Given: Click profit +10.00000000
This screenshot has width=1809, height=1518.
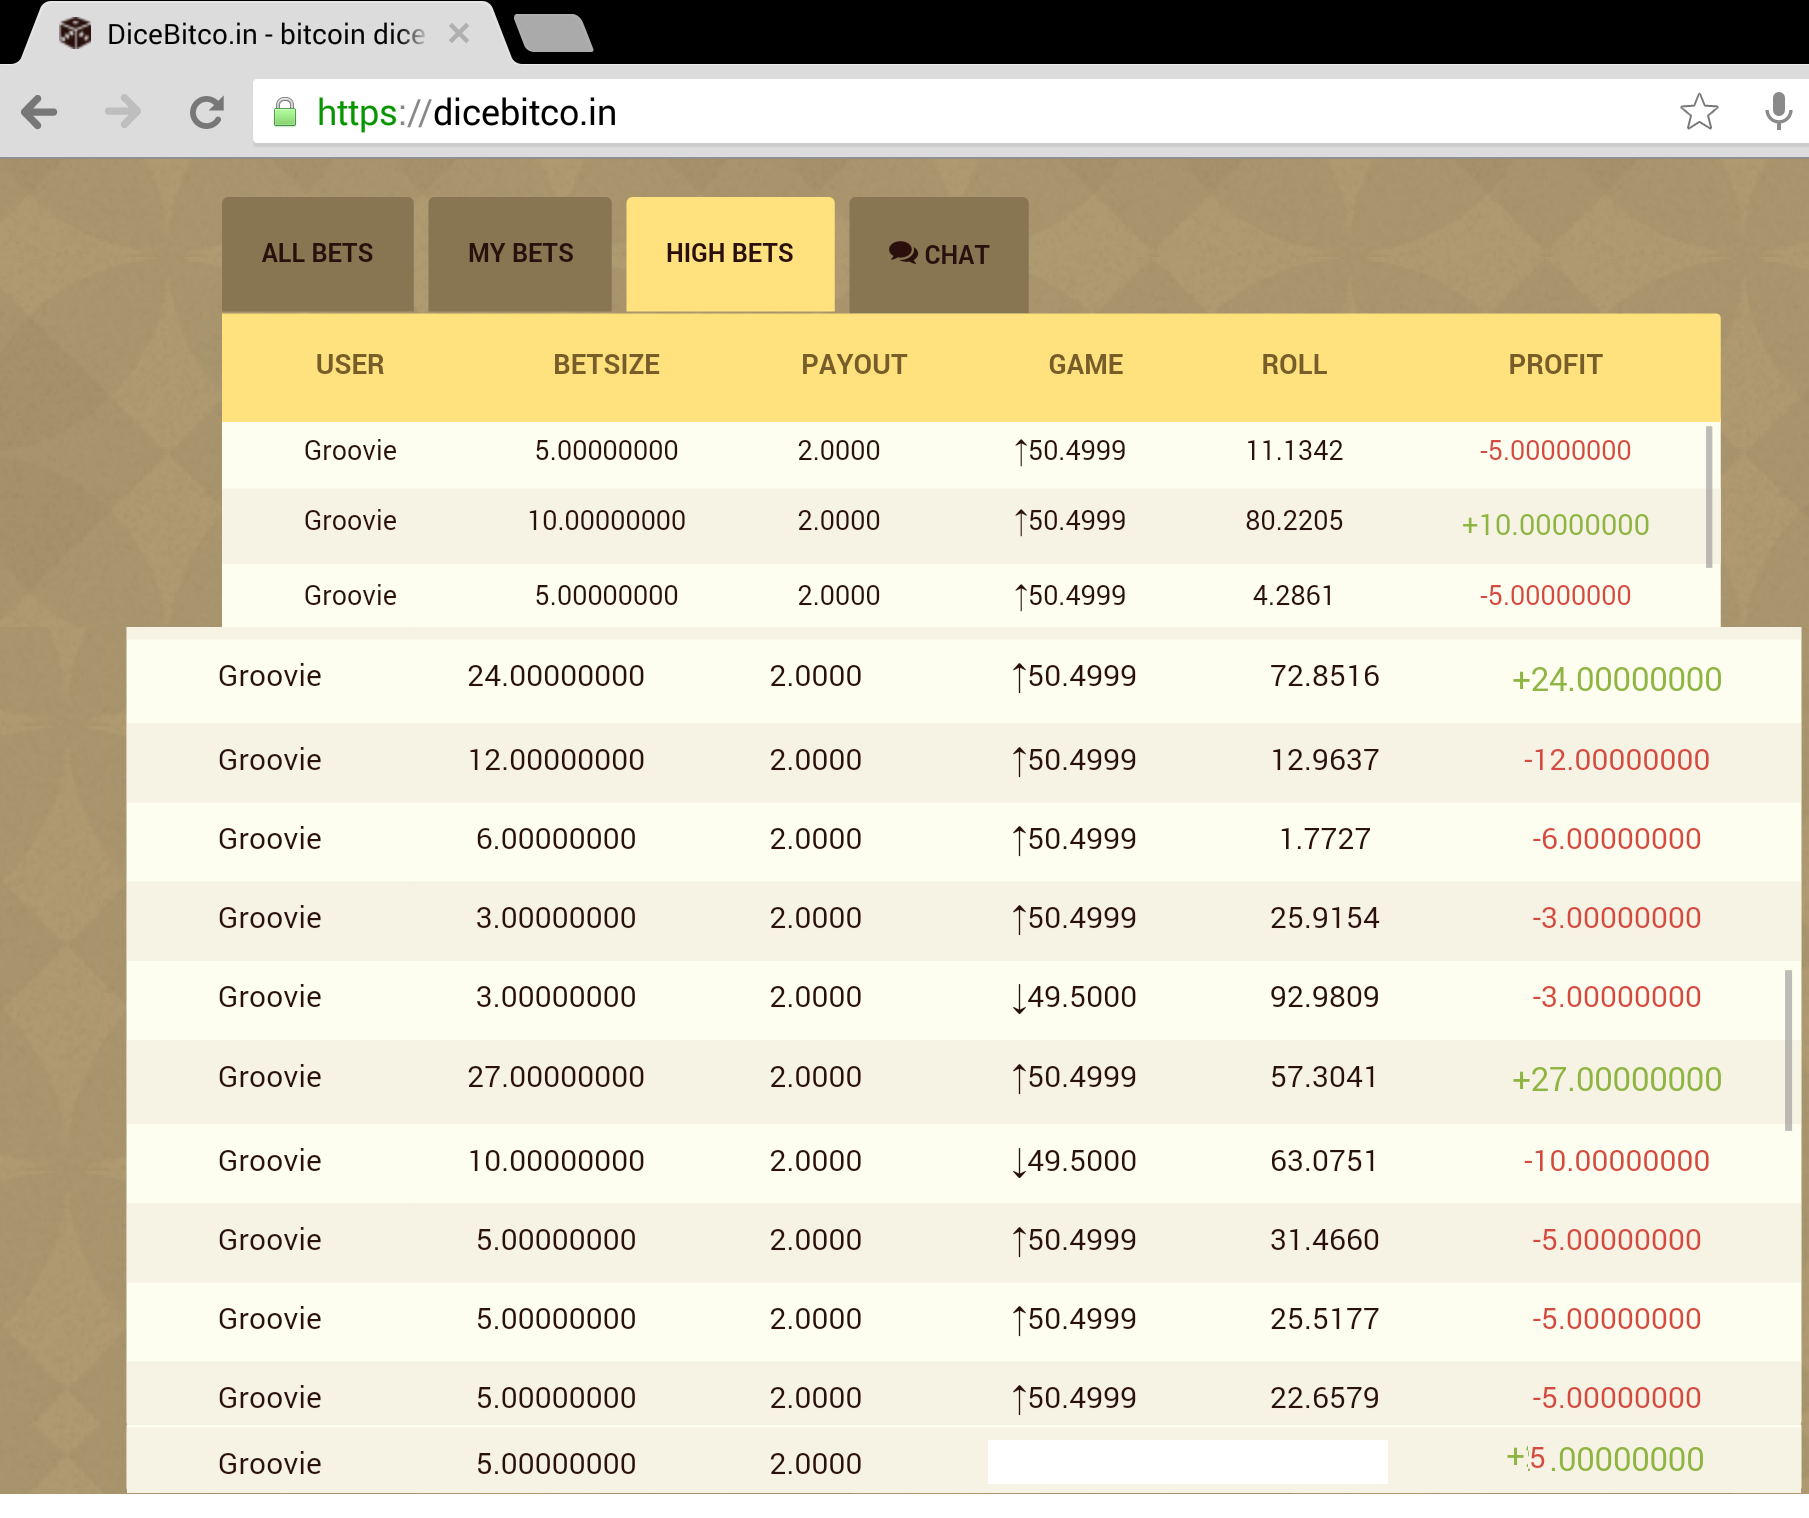Looking at the screenshot, I should pos(1555,525).
